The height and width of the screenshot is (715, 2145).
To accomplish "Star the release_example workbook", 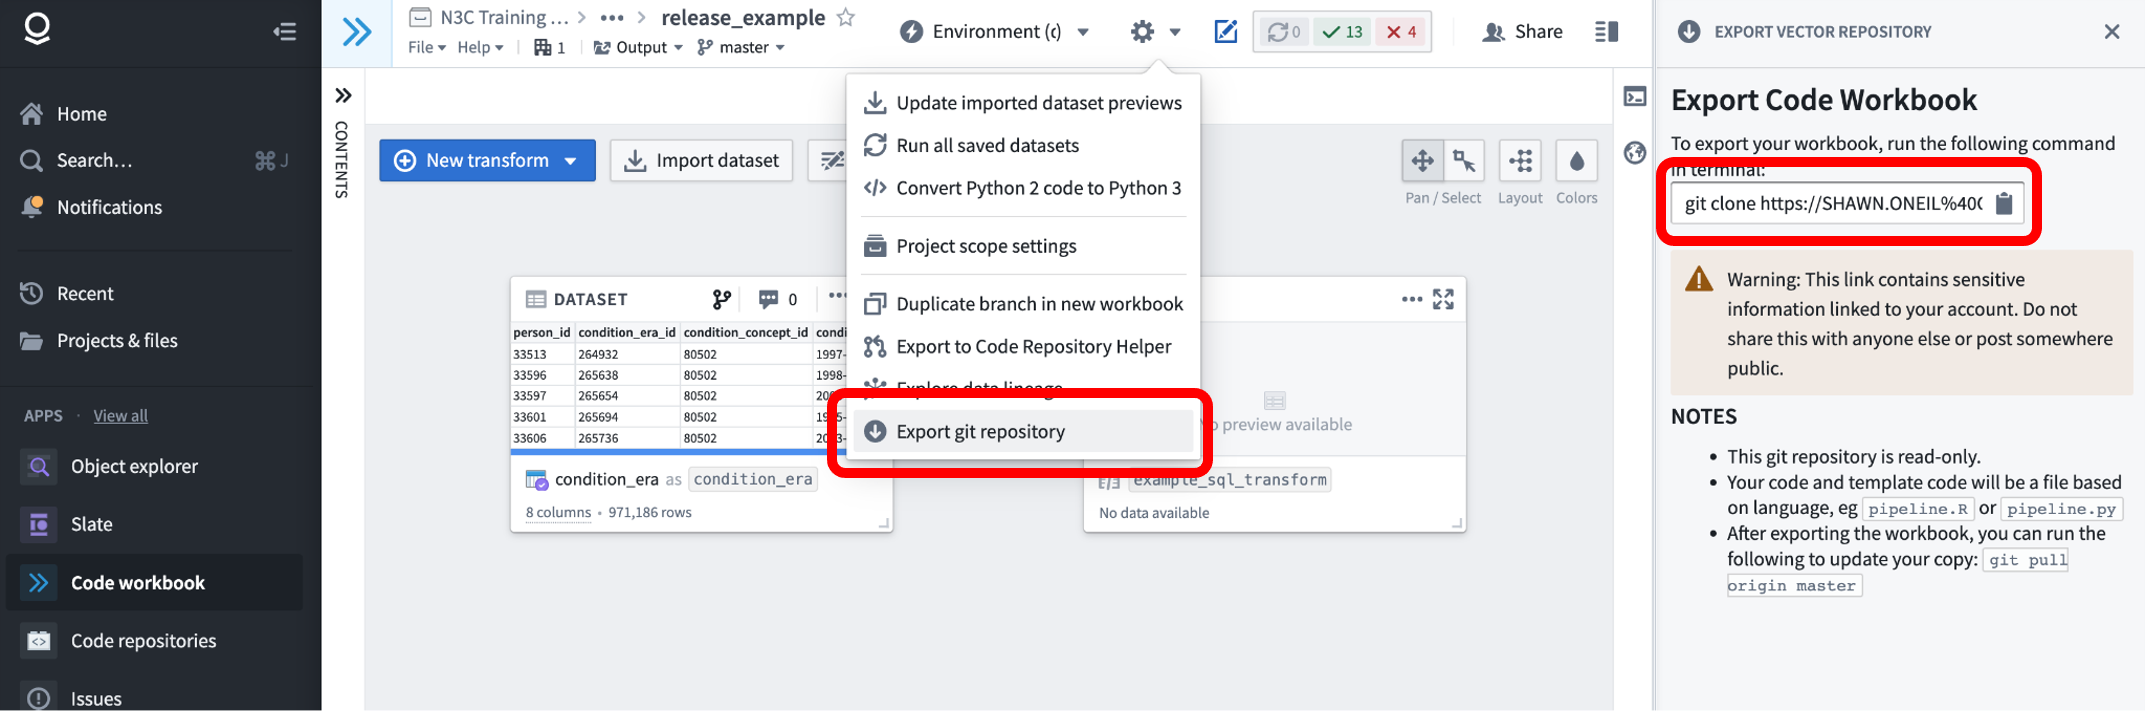I will 846,17.
